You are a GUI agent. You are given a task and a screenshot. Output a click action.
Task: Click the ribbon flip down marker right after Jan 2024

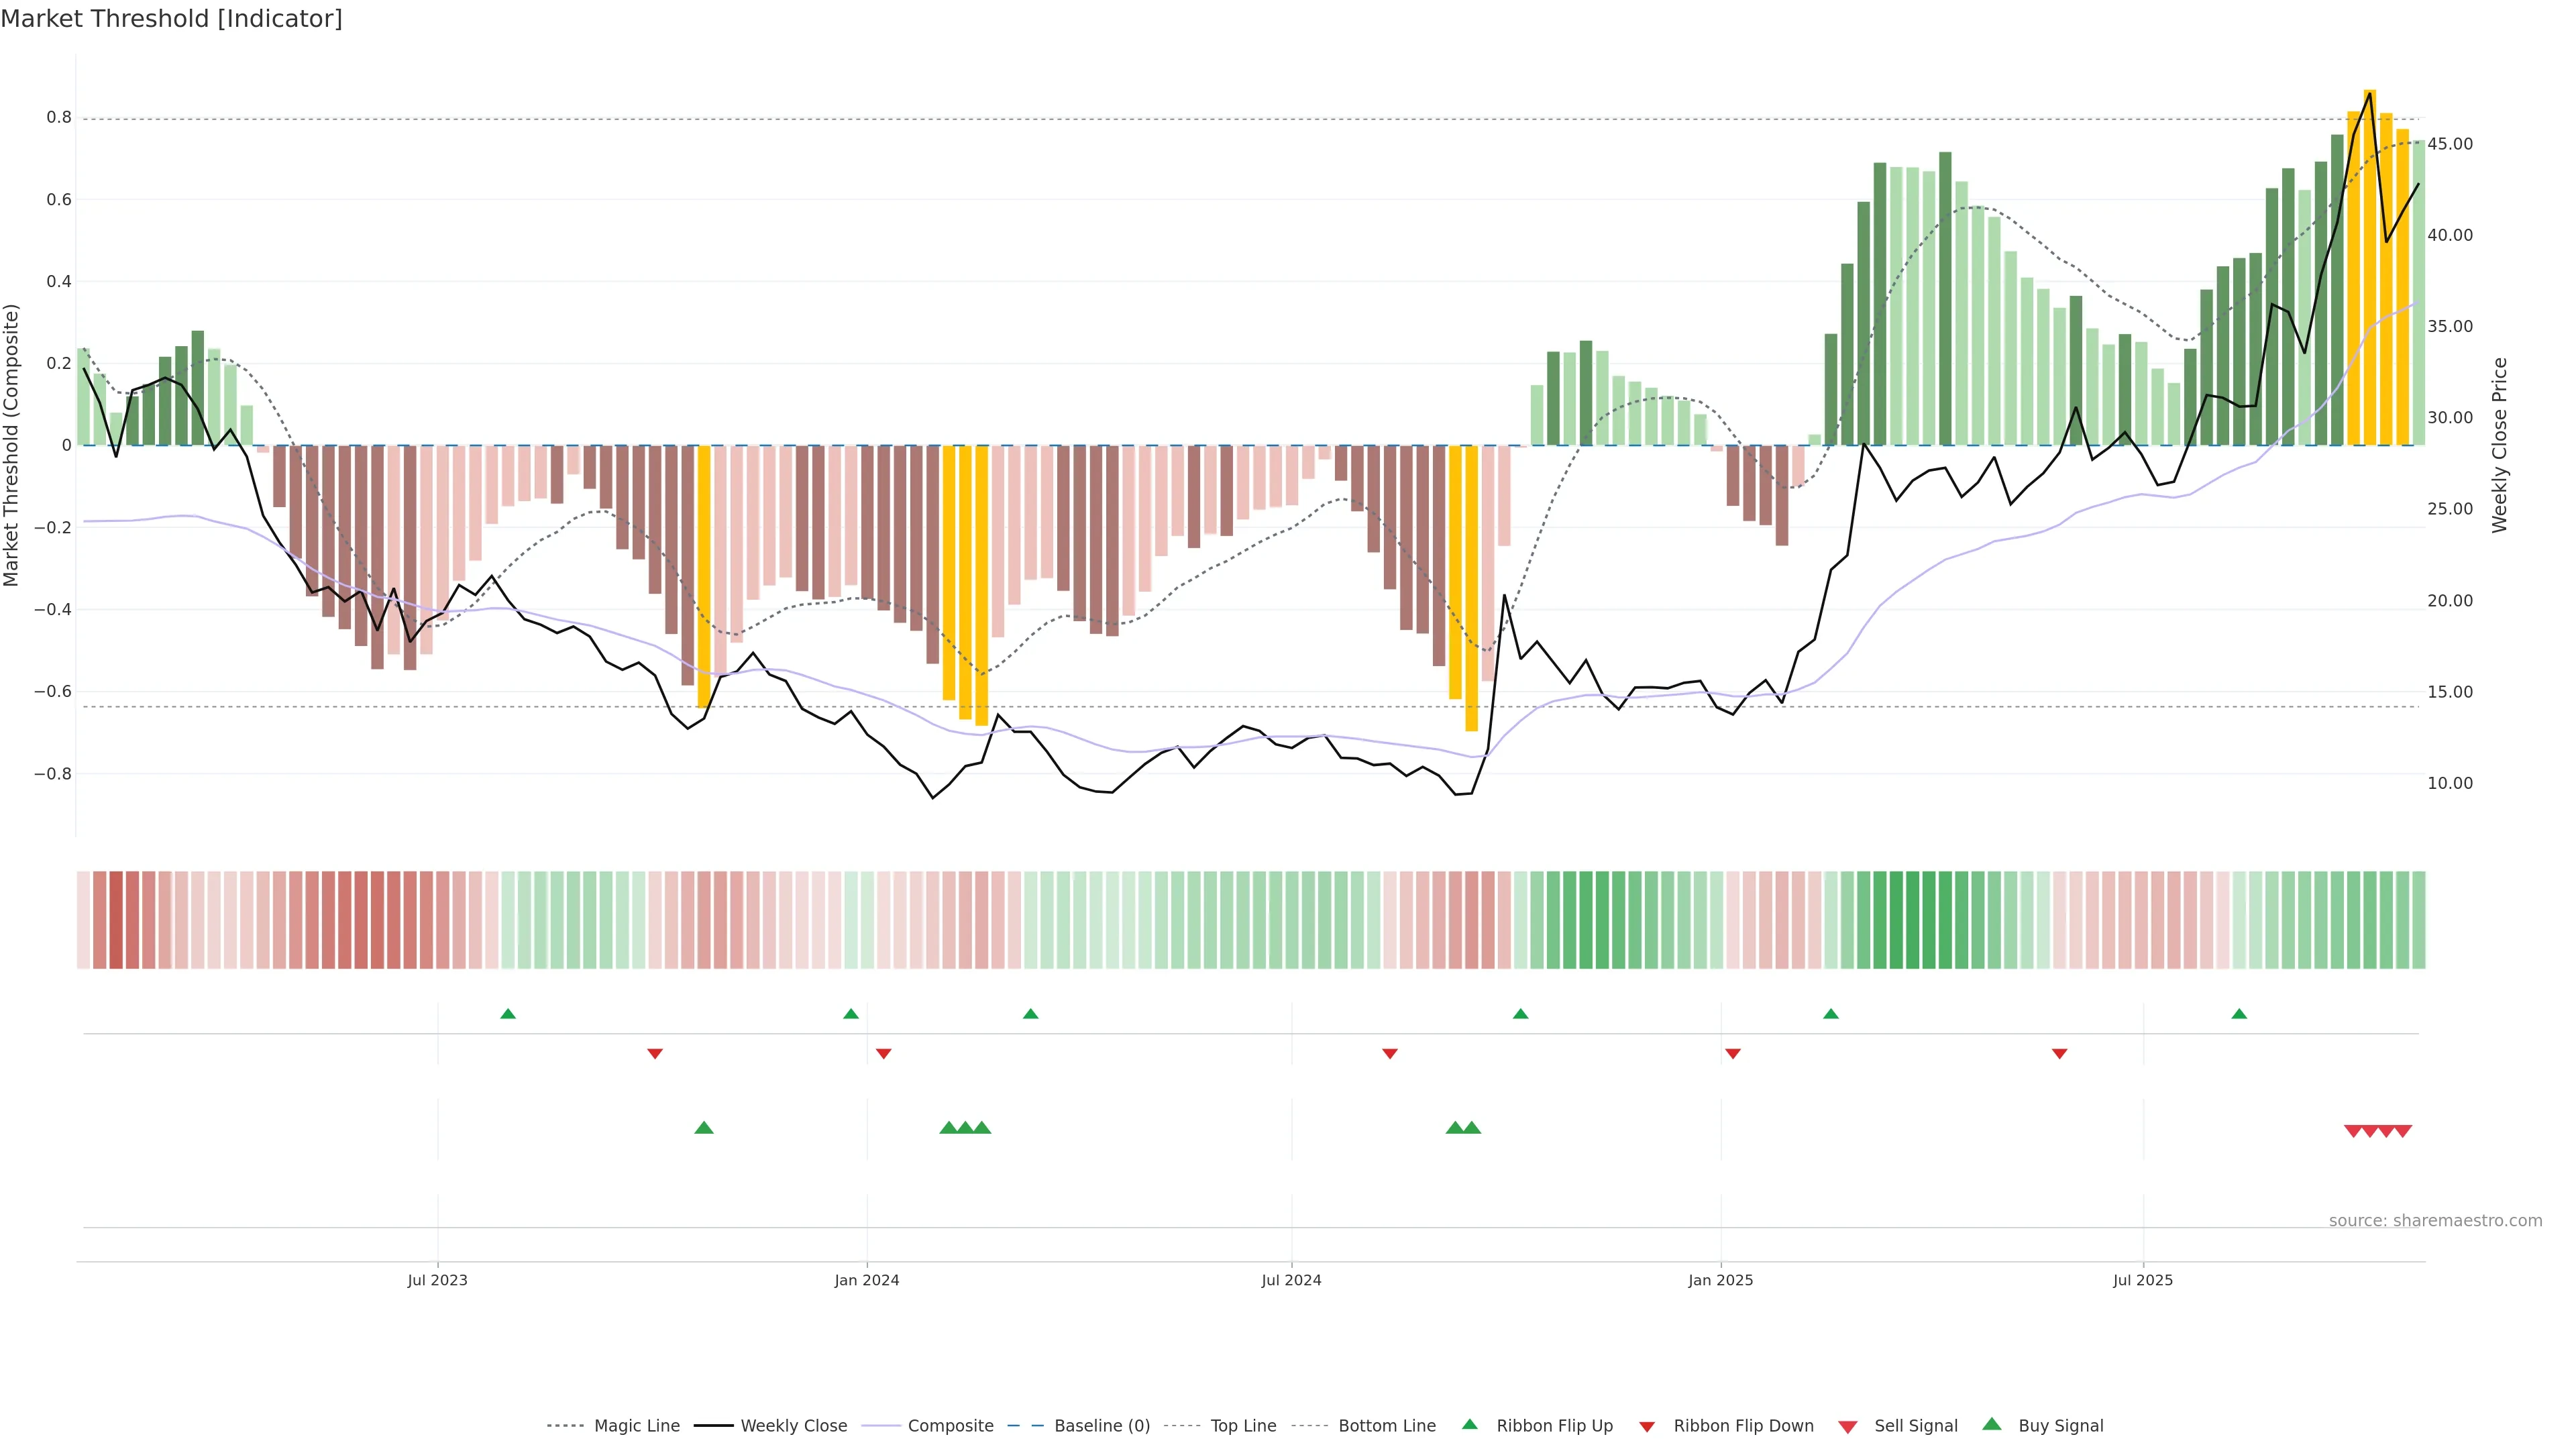pyautogui.click(x=883, y=1053)
